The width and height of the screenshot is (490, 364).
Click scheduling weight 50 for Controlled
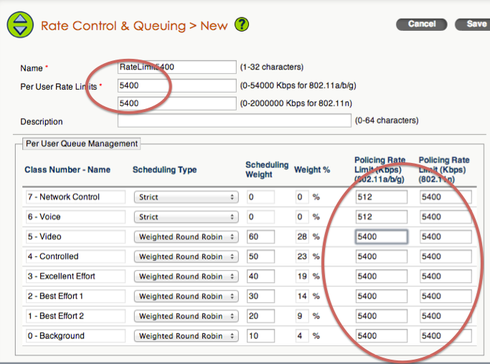(x=261, y=257)
